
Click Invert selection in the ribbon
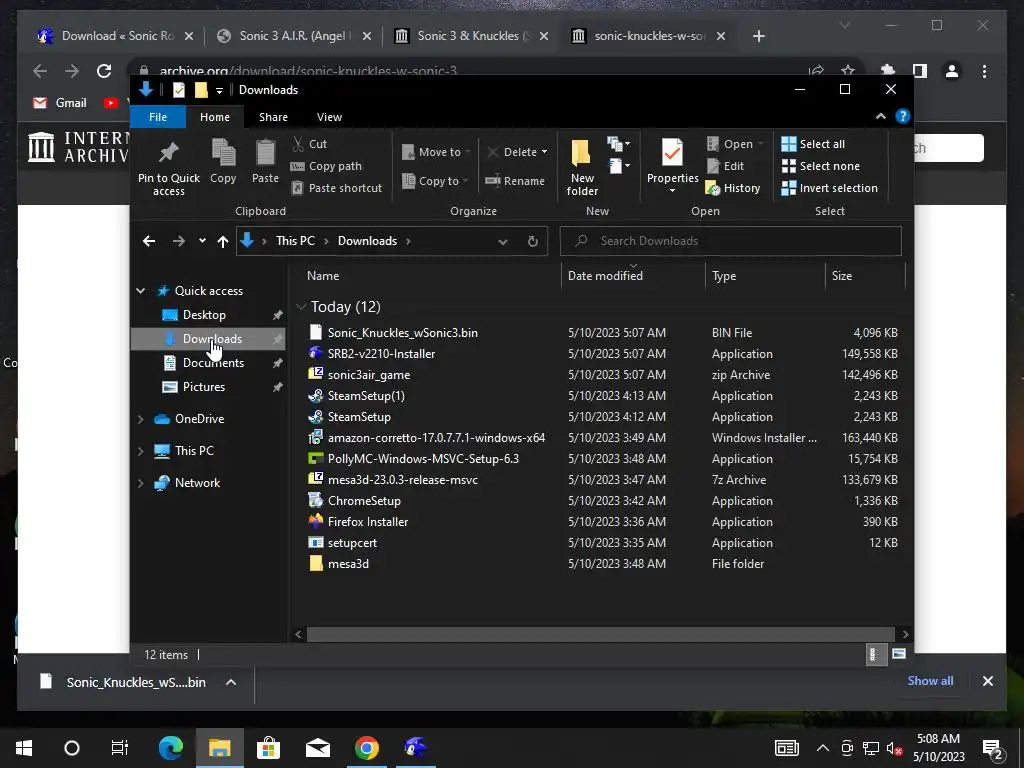click(829, 188)
